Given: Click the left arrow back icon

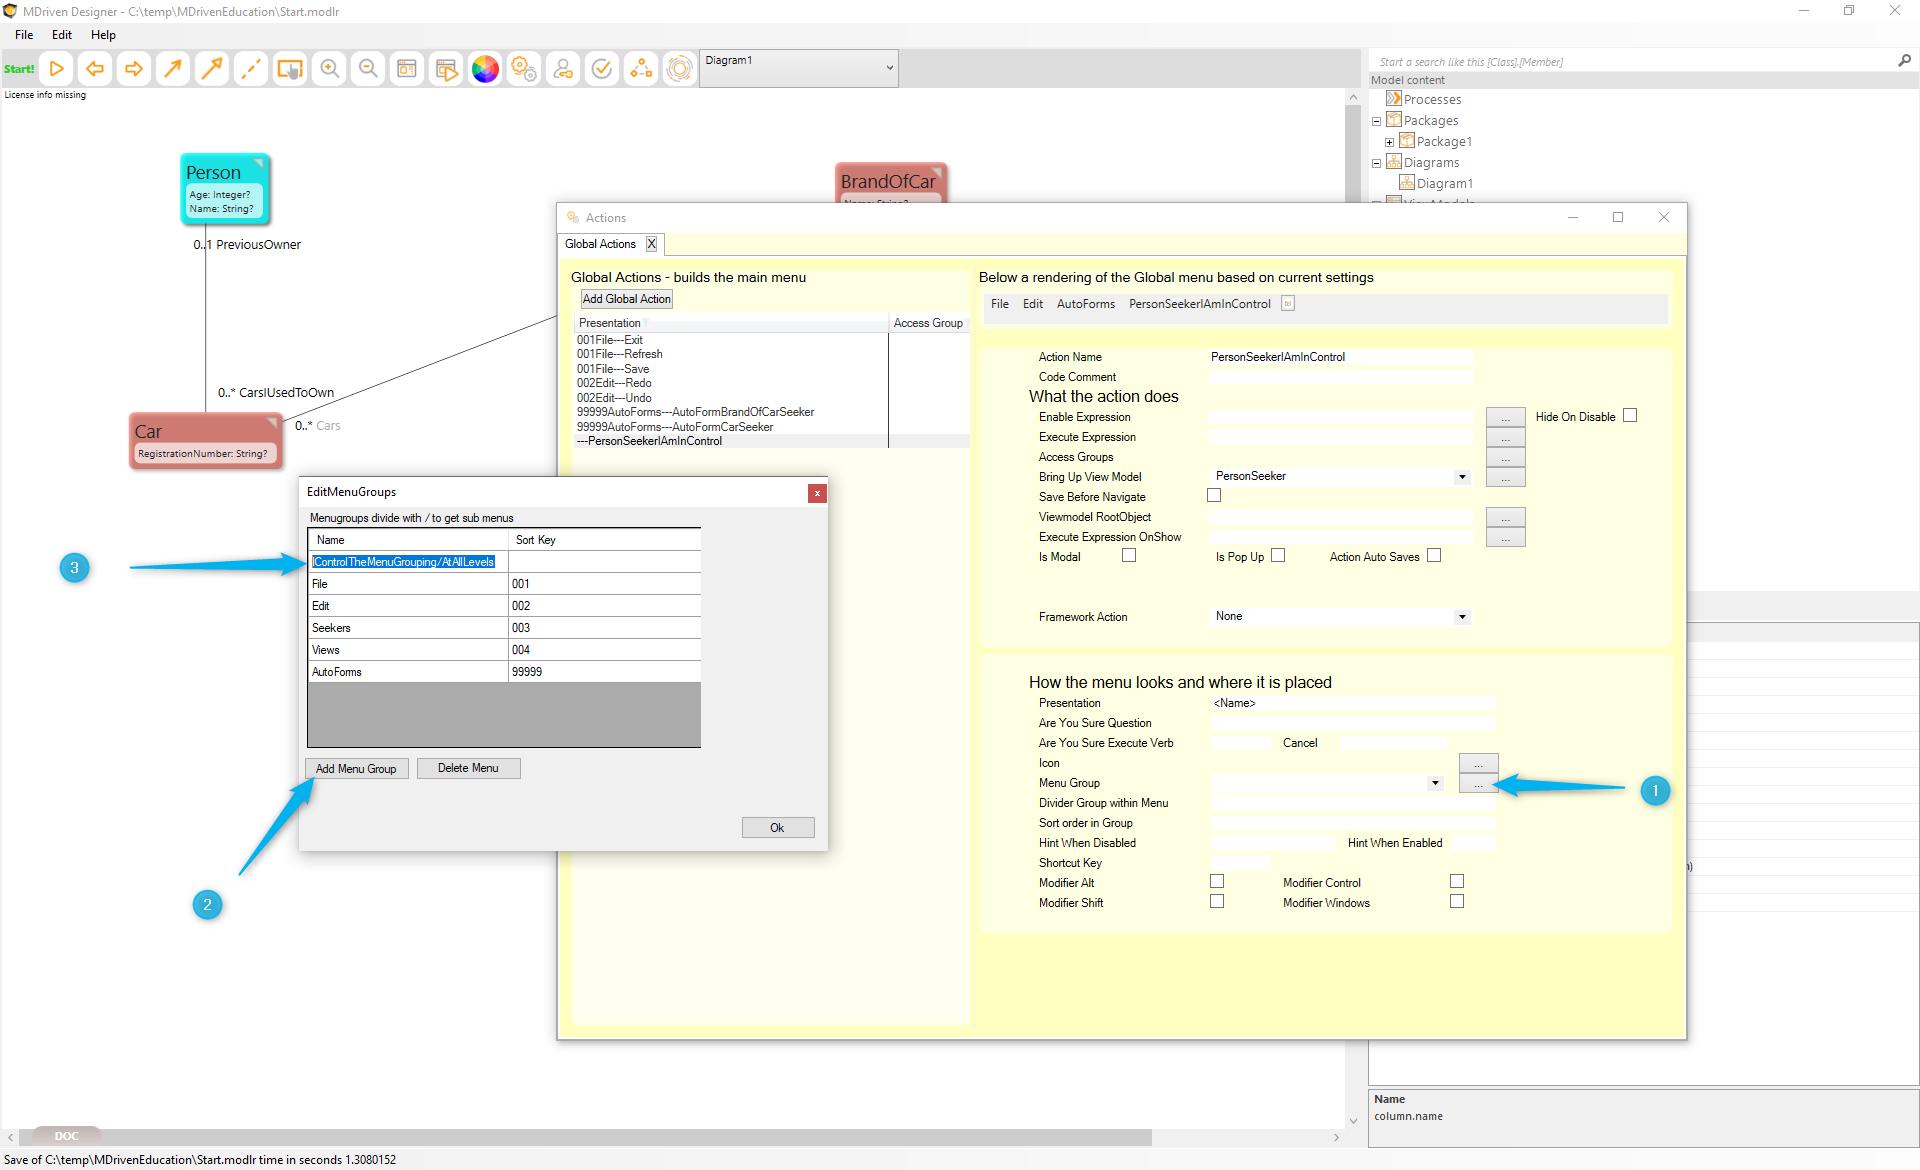Looking at the screenshot, I should [95, 69].
